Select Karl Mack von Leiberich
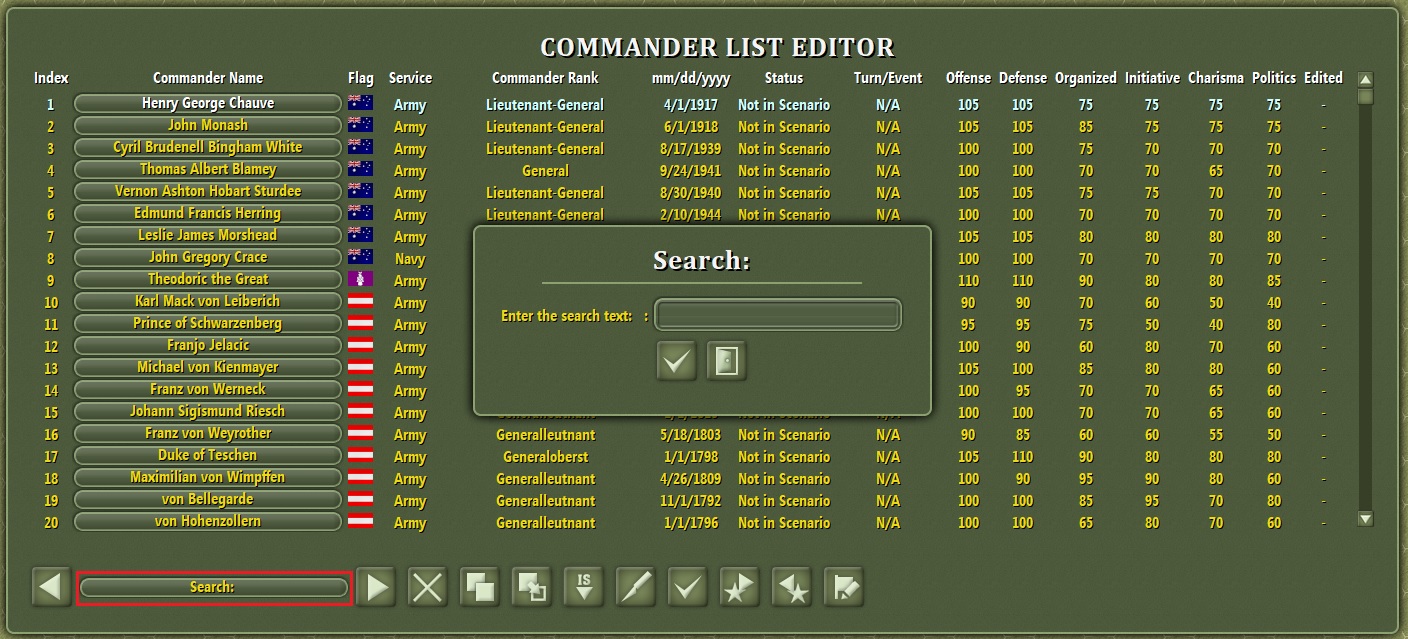The height and width of the screenshot is (639, 1408). coord(208,301)
